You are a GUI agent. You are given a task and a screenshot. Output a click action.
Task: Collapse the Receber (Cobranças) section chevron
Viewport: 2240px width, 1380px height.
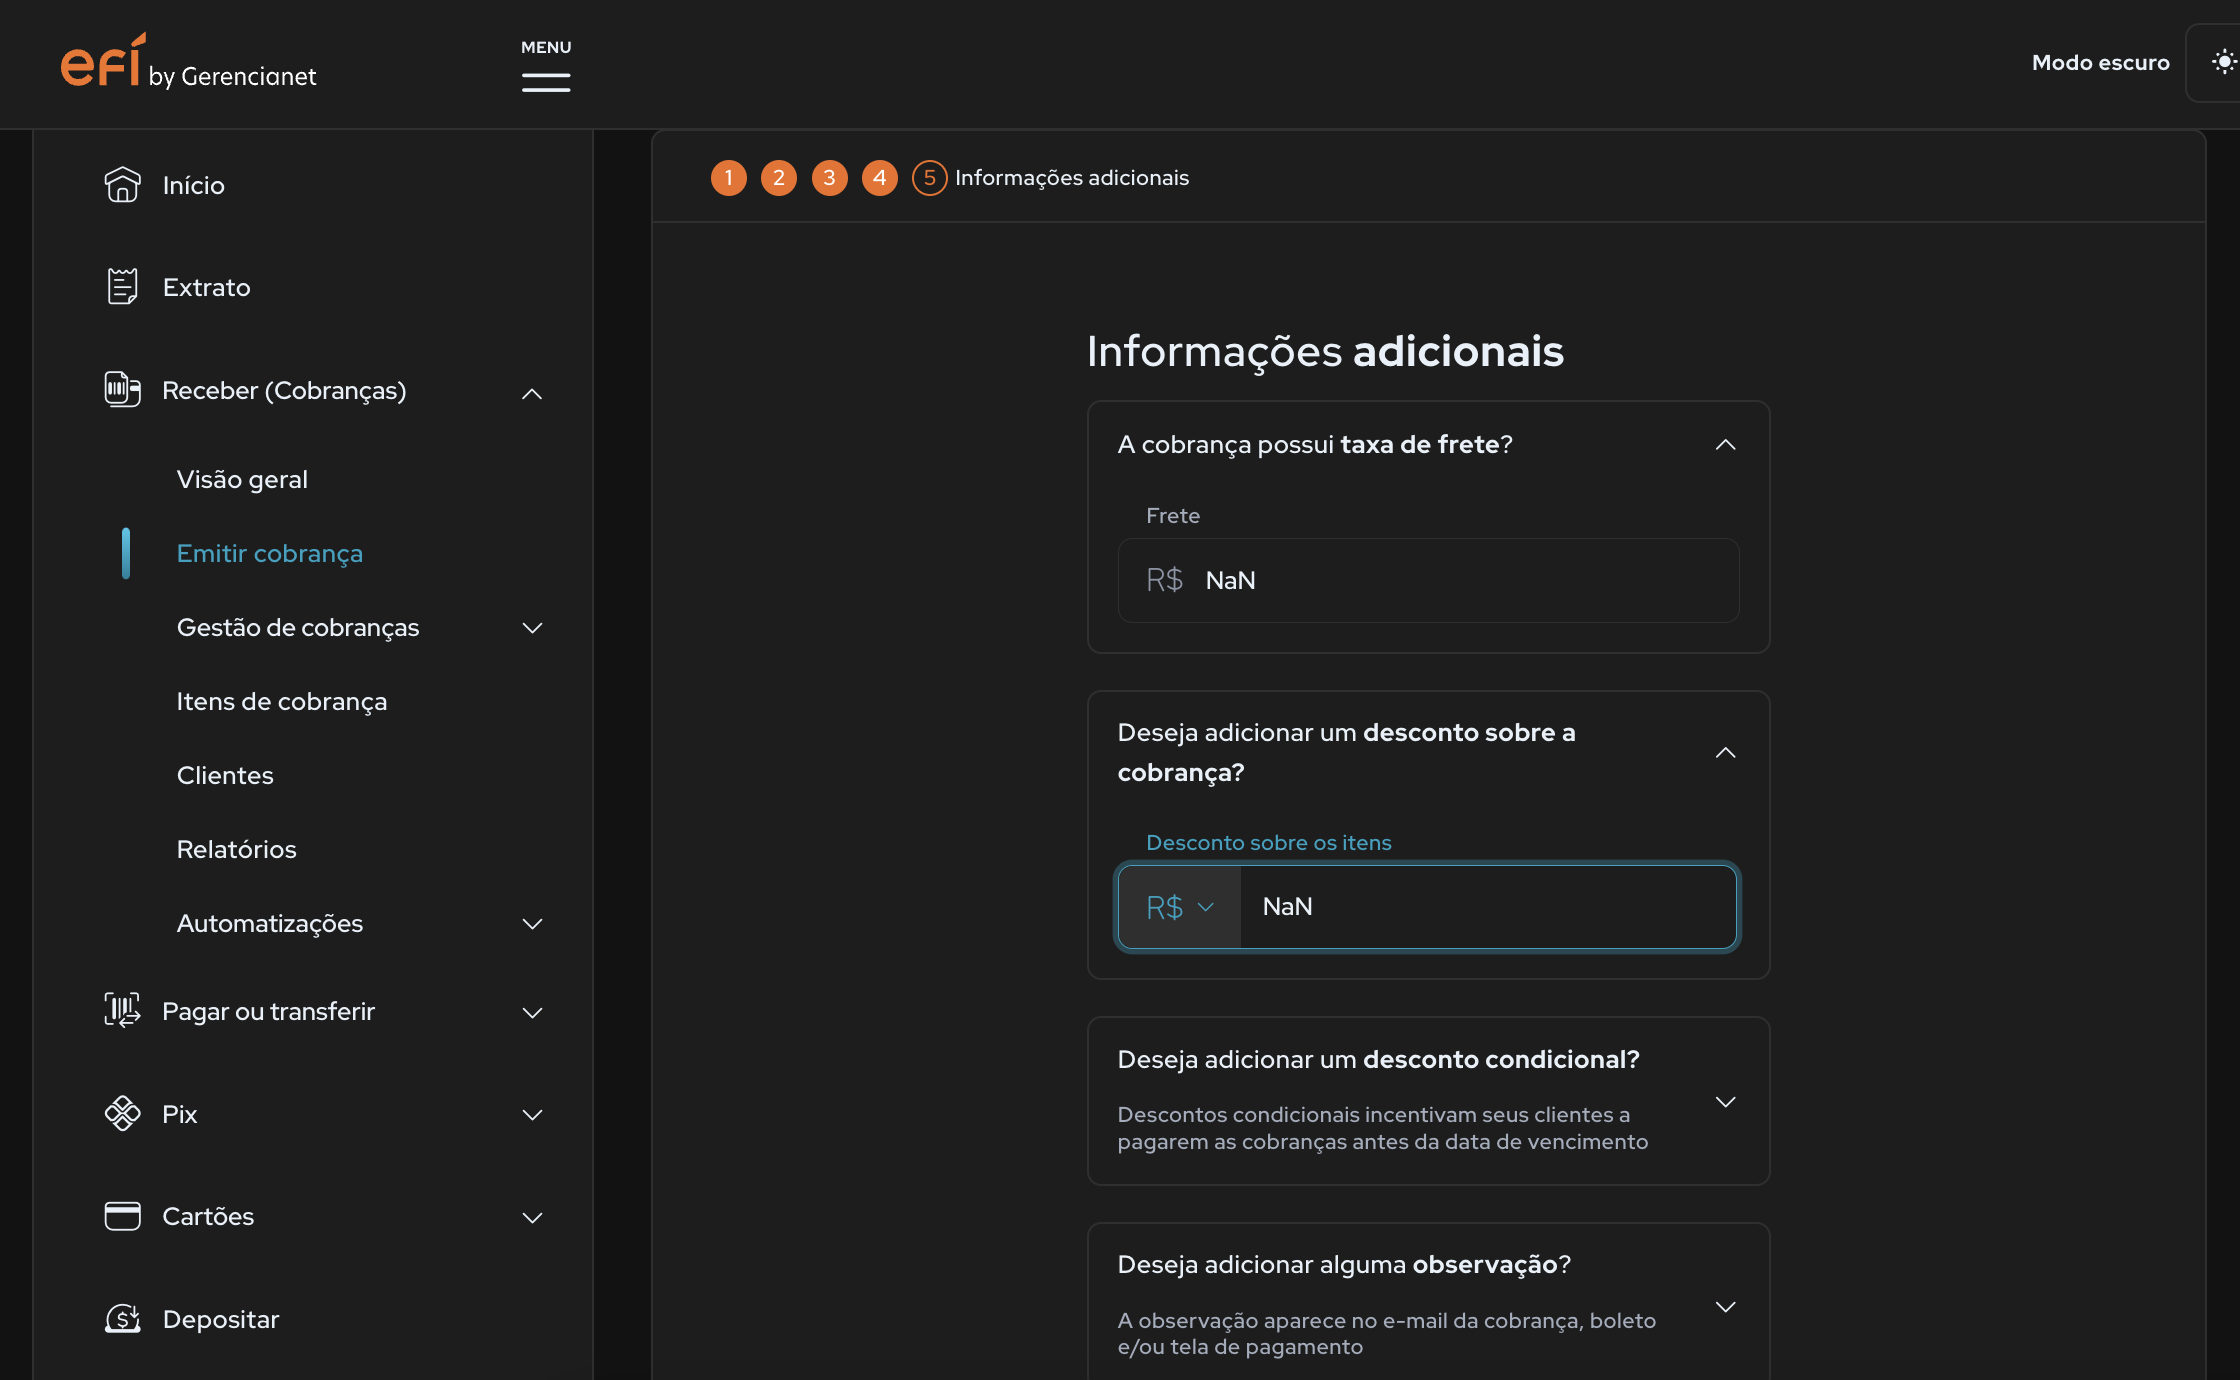[532, 393]
